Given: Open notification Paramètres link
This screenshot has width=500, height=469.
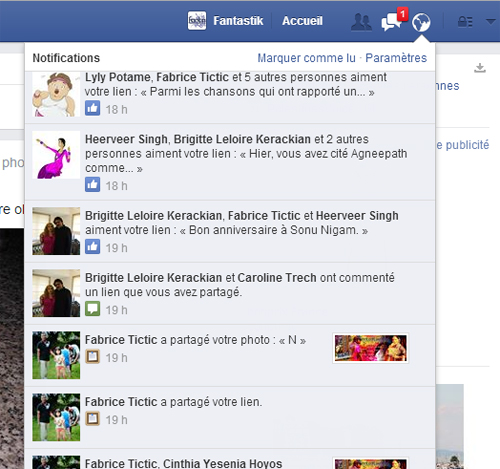Looking at the screenshot, I should click(396, 58).
